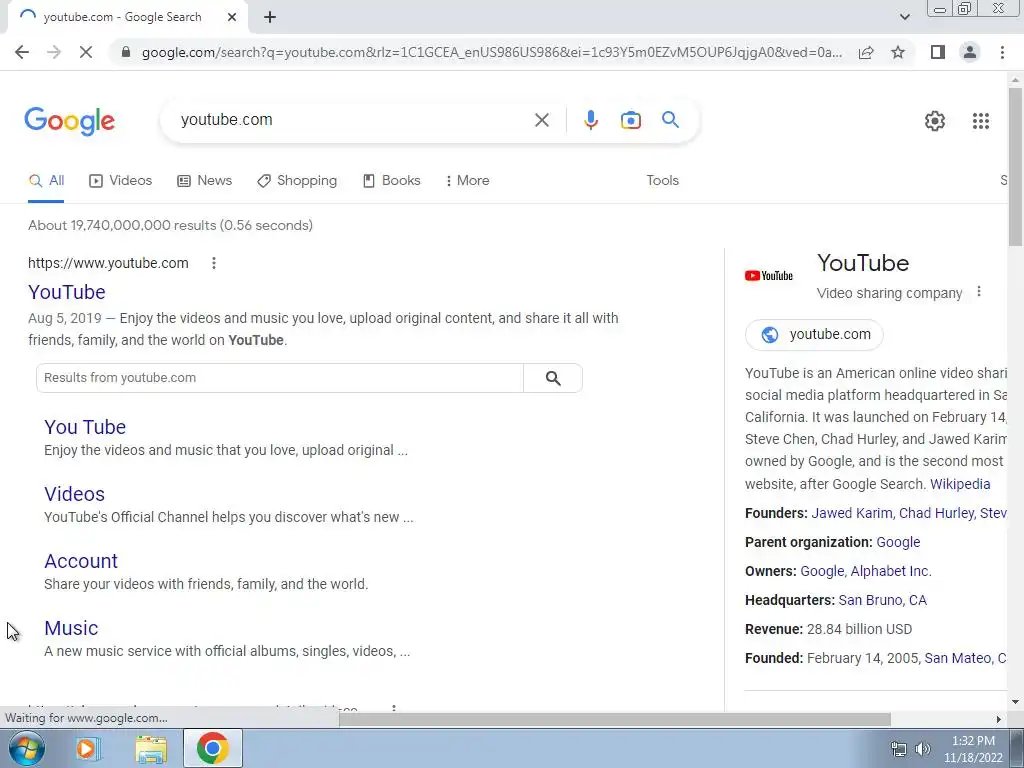Bookmark this page with star icon
This screenshot has width=1024, height=768.
click(x=898, y=52)
